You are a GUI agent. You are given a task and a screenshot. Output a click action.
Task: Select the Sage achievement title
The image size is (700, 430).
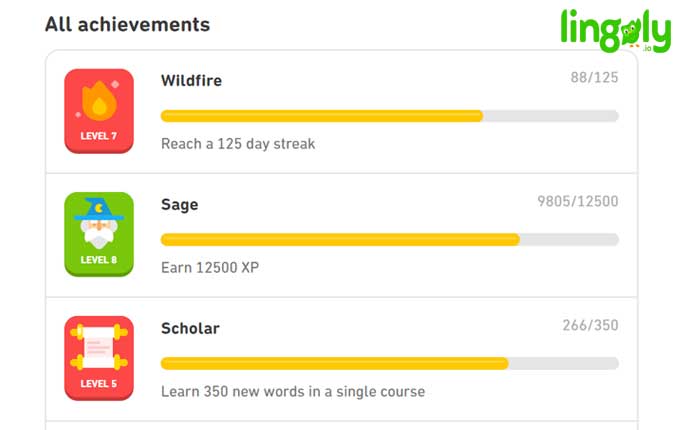(179, 205)
